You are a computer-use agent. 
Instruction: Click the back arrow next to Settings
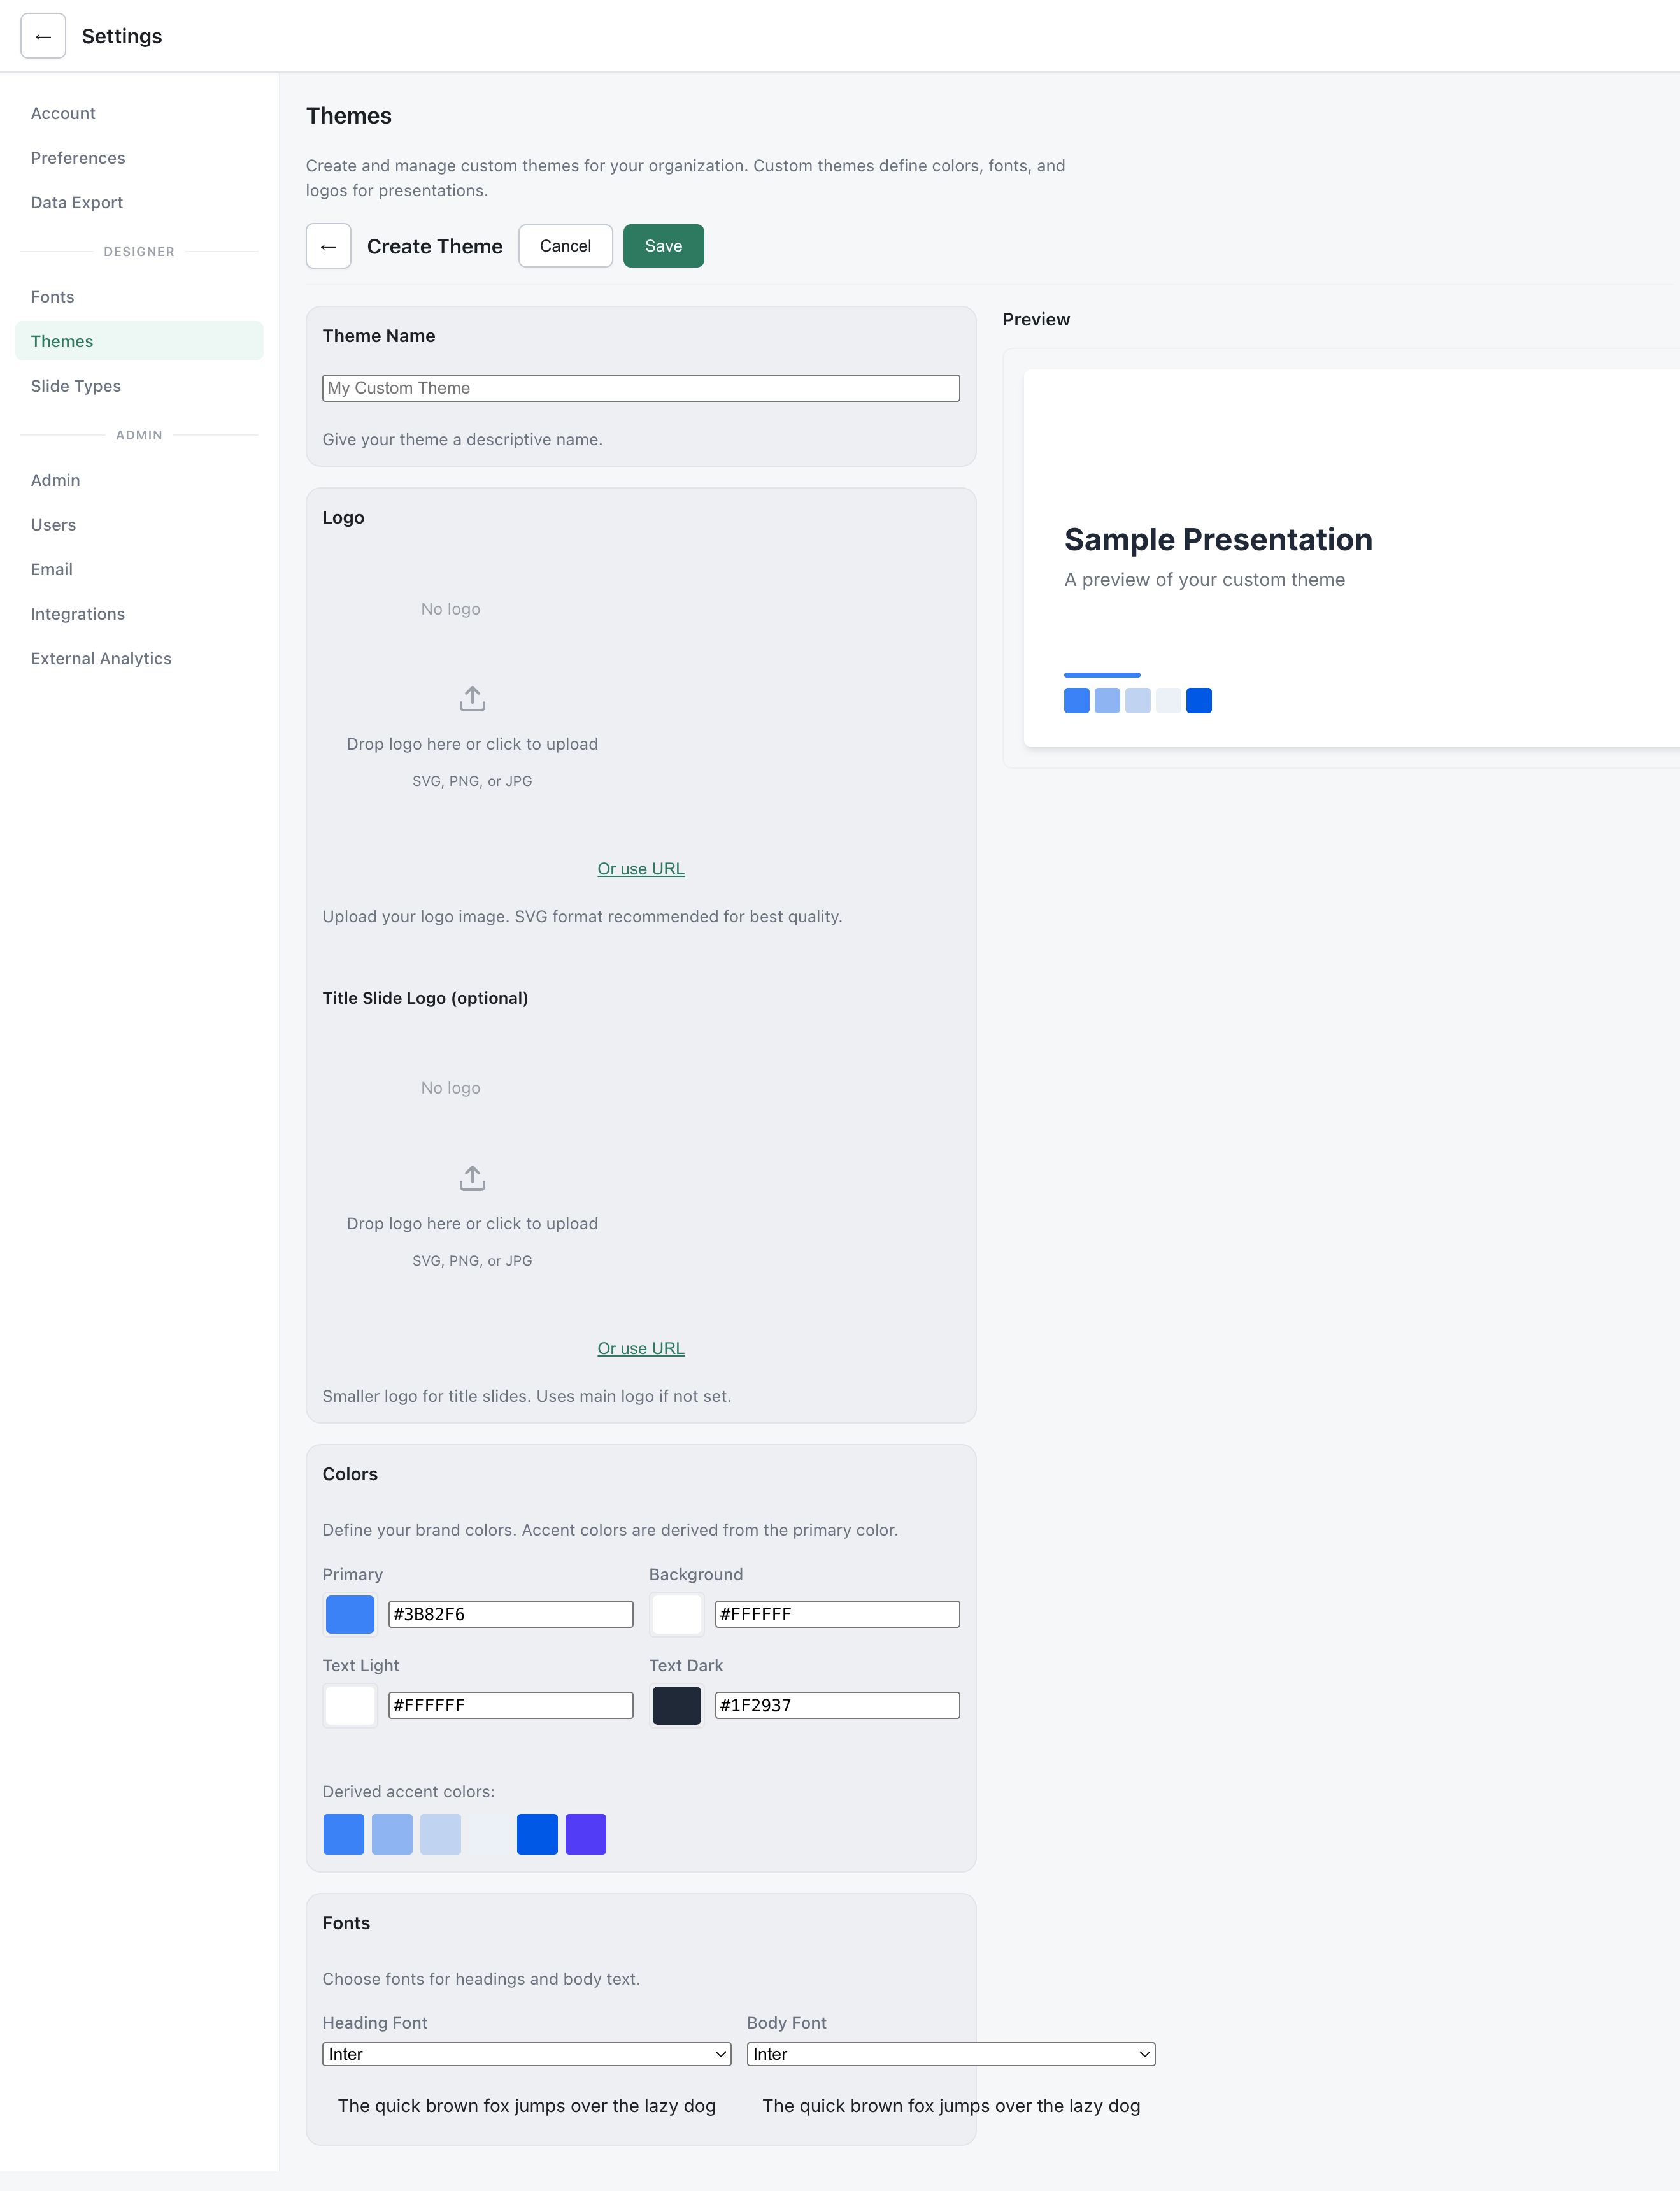43,36
